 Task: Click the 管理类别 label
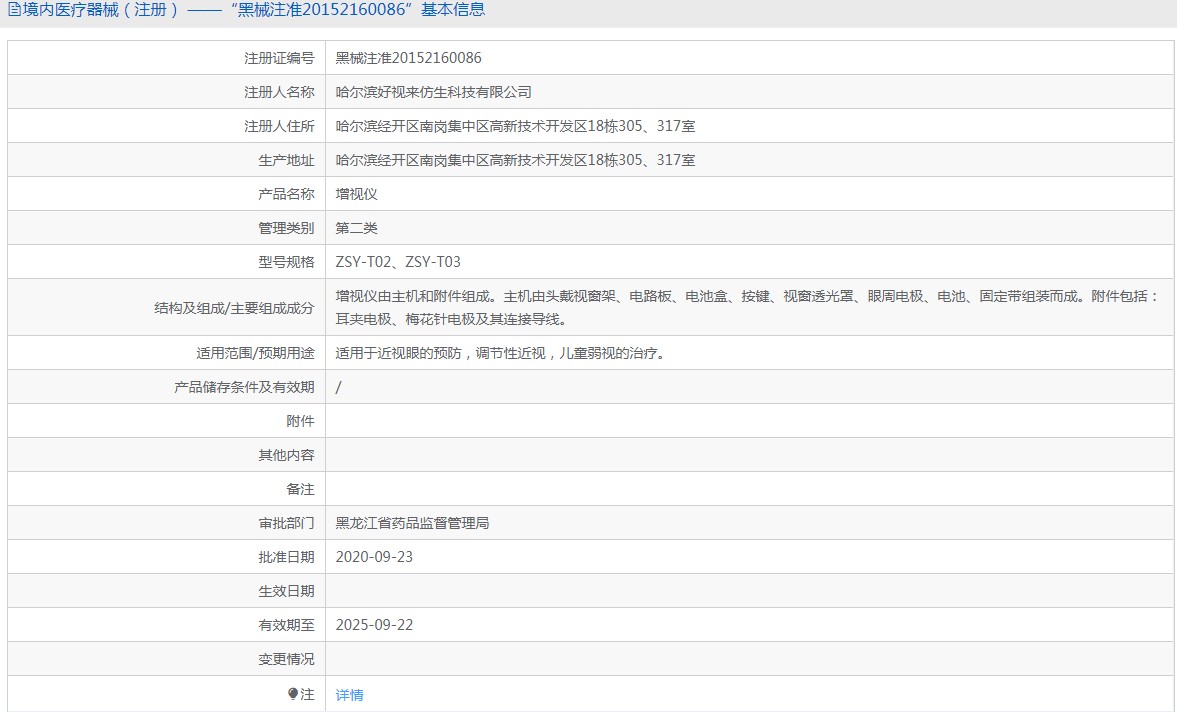point(286,227)
